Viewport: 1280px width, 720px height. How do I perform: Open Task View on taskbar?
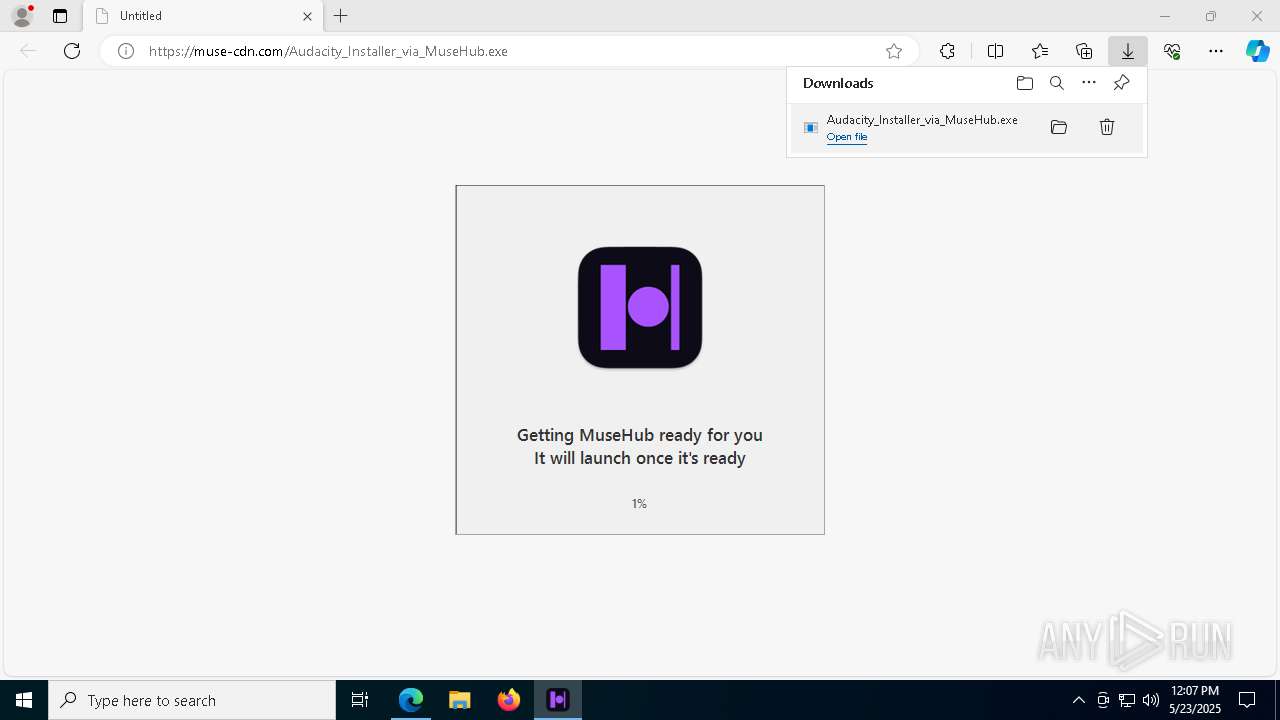point(360,700)
